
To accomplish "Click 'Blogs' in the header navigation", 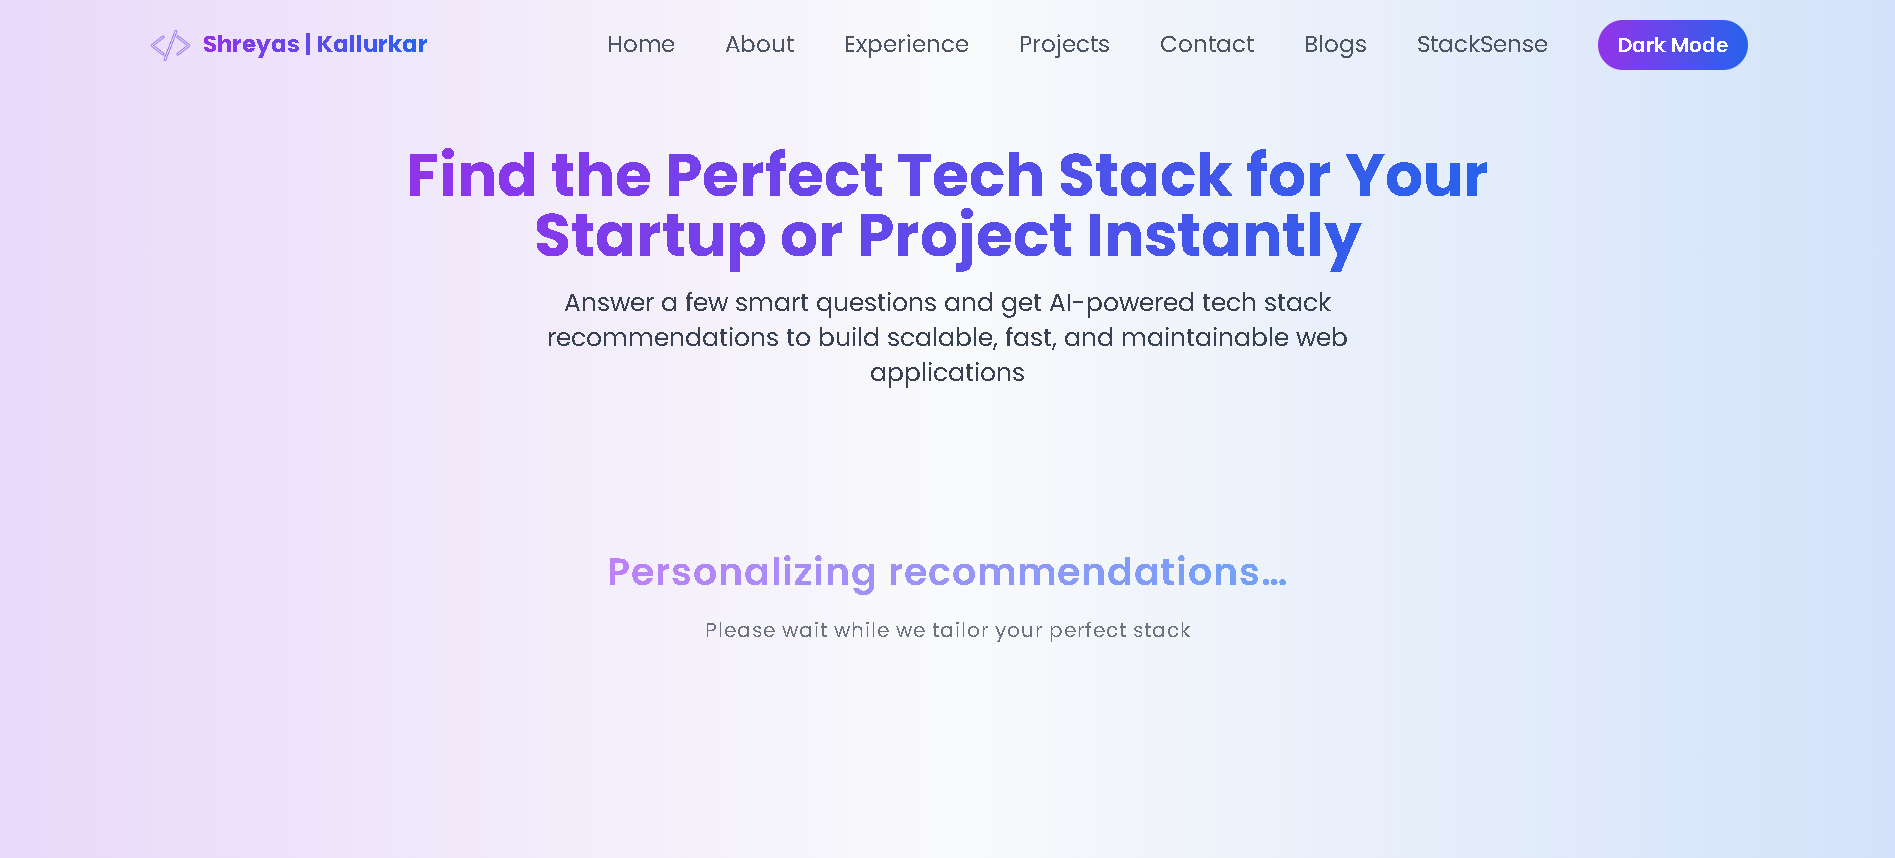I will [x=1335, y=44].
